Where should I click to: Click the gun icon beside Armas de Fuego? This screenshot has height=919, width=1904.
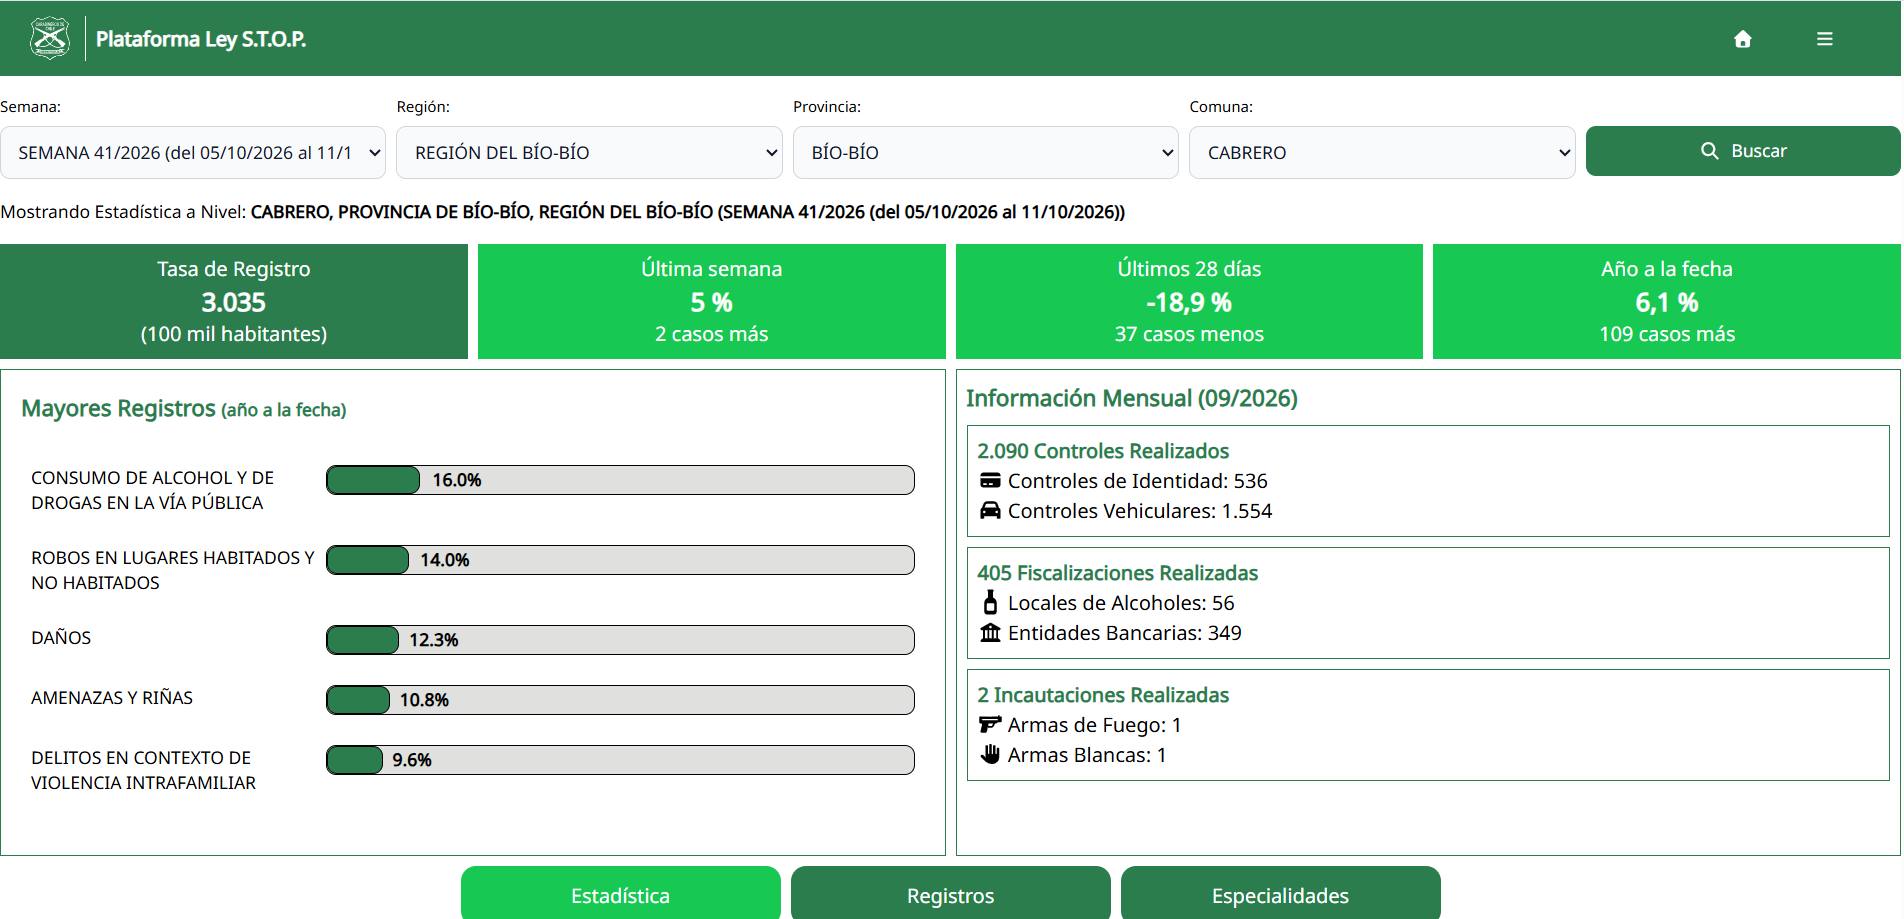click(x=990, y=724)
